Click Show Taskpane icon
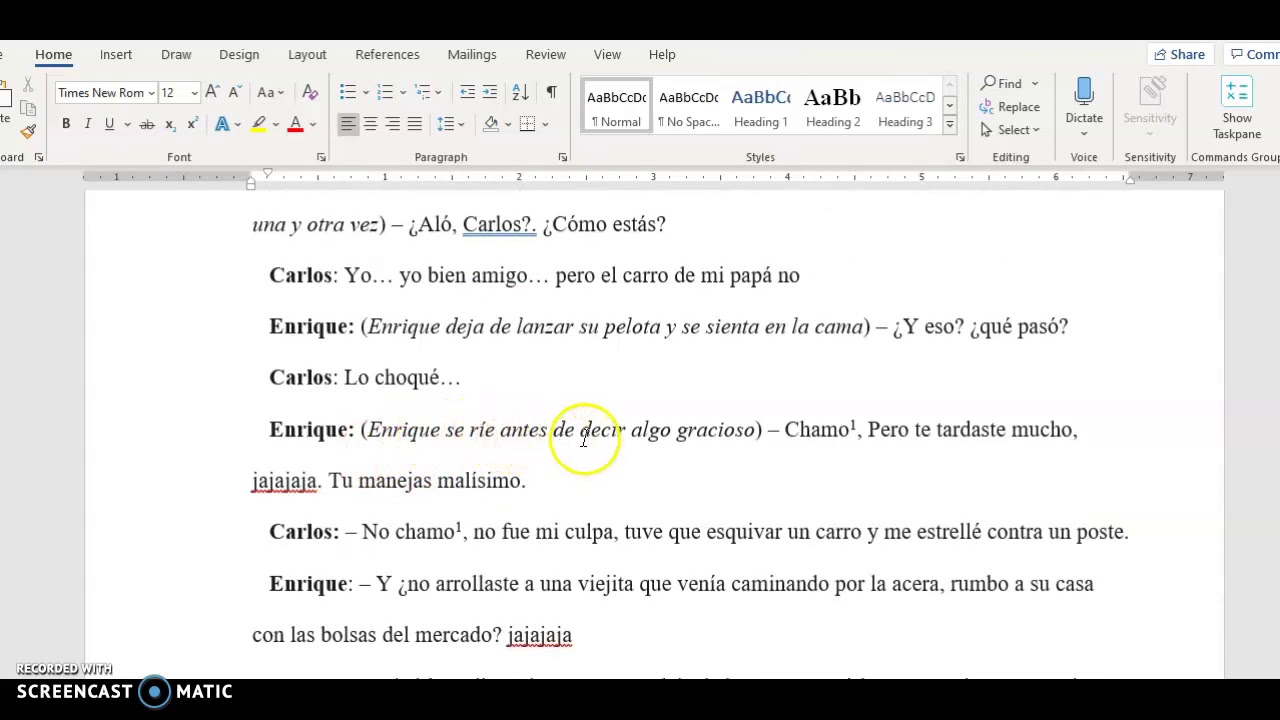This screenshot has width=1280, height=720. (x=1237, y=93)
